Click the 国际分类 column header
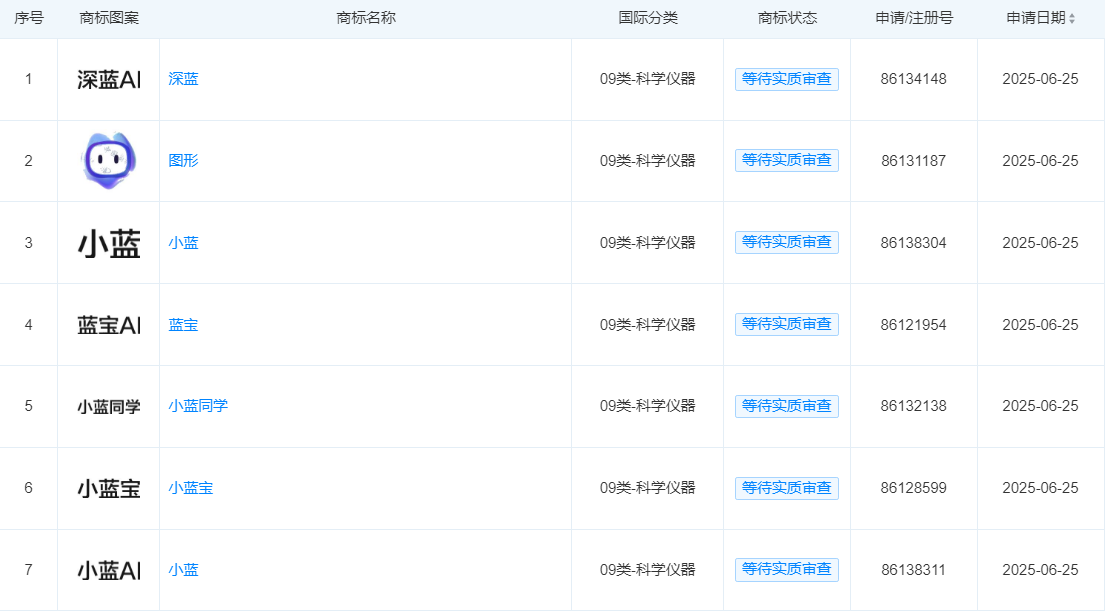 point(648,18)
